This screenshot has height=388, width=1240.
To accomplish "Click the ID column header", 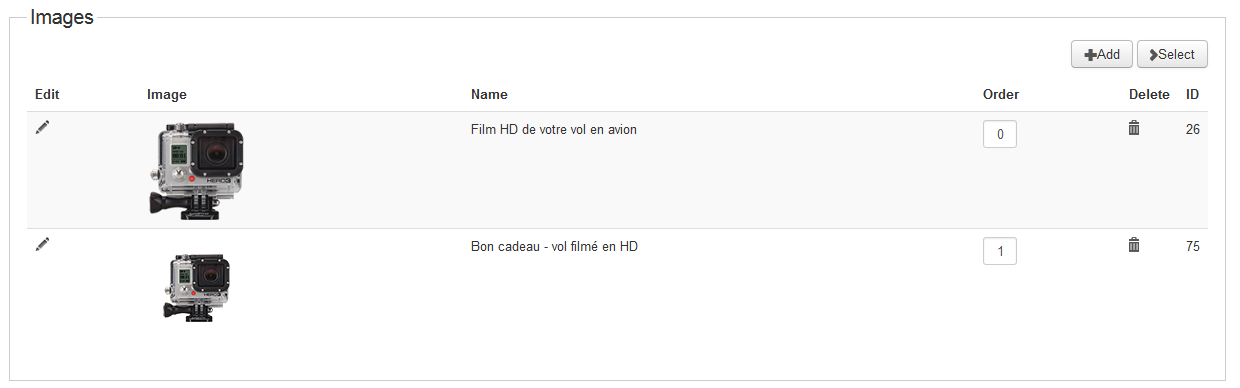I will point(1192,95).
